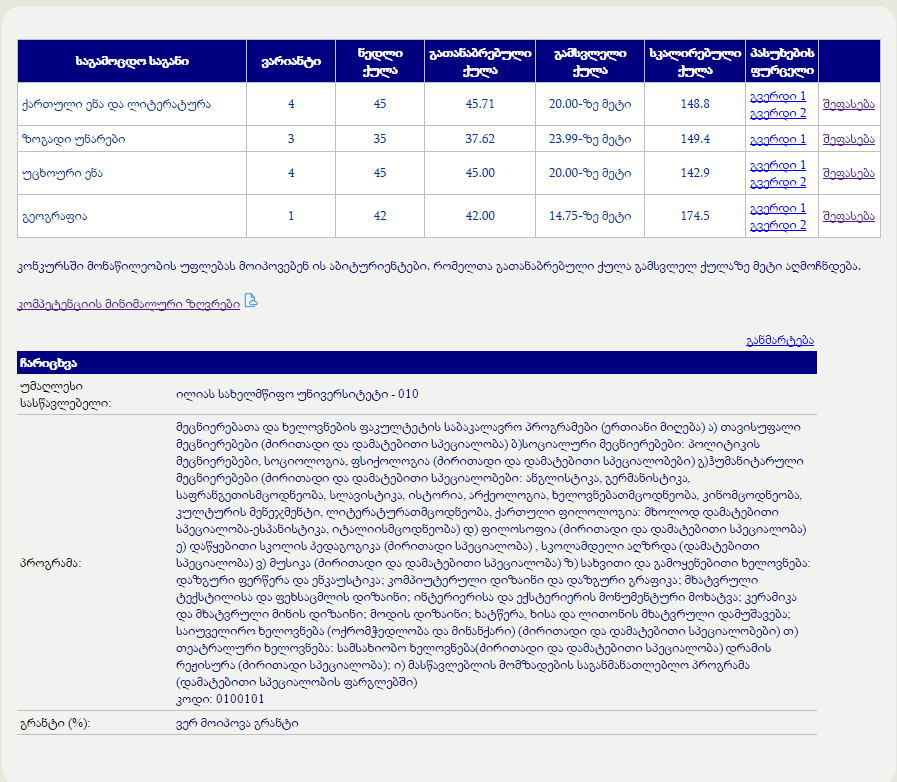Click passing score 14.75-ზე მეტი
Screen dimensions: 897x782
point(590,216)
